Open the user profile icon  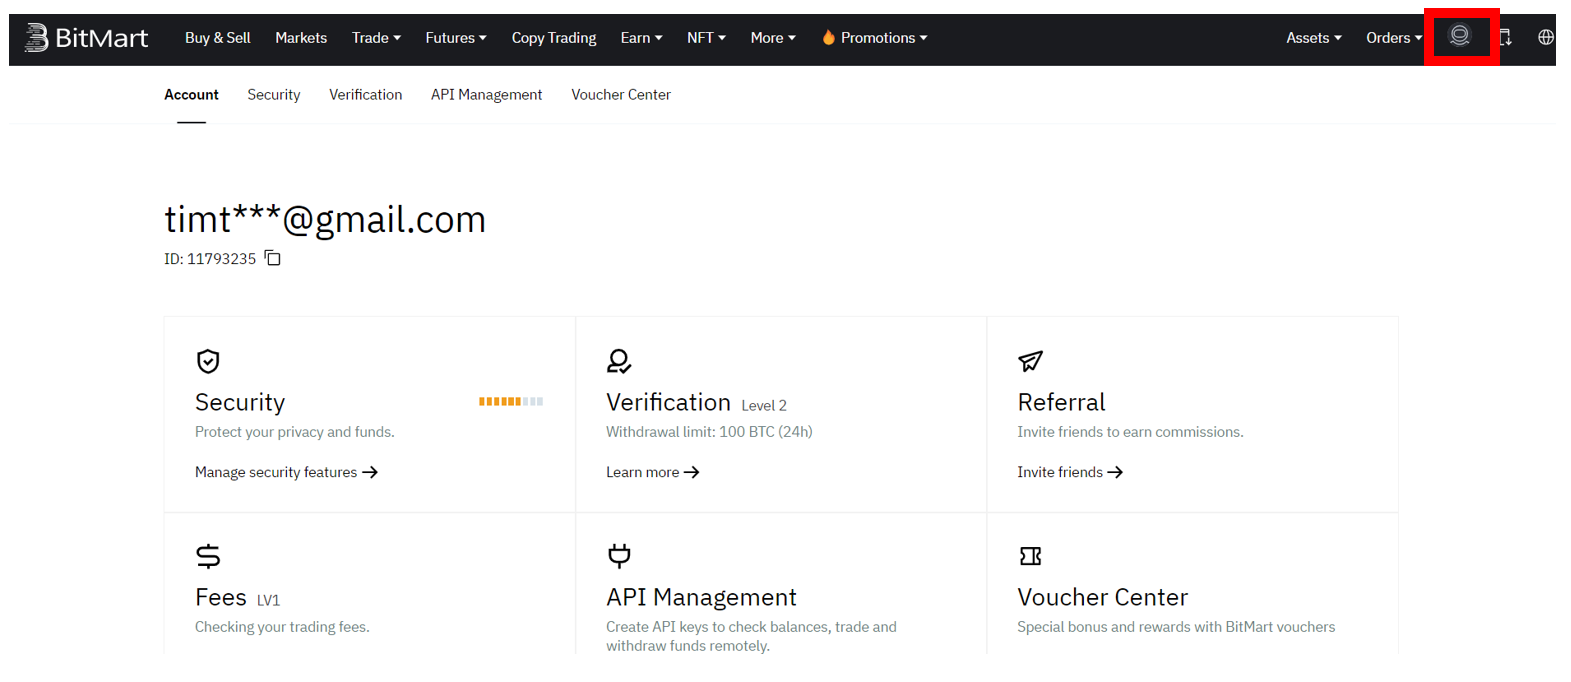click(x=1460, y=36)
